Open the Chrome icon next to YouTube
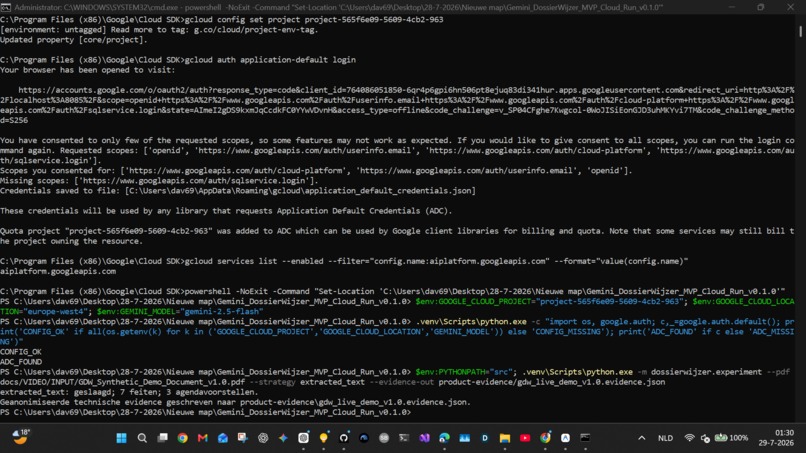The width and height of the screenshot is (806, 453). click(545, 438)
